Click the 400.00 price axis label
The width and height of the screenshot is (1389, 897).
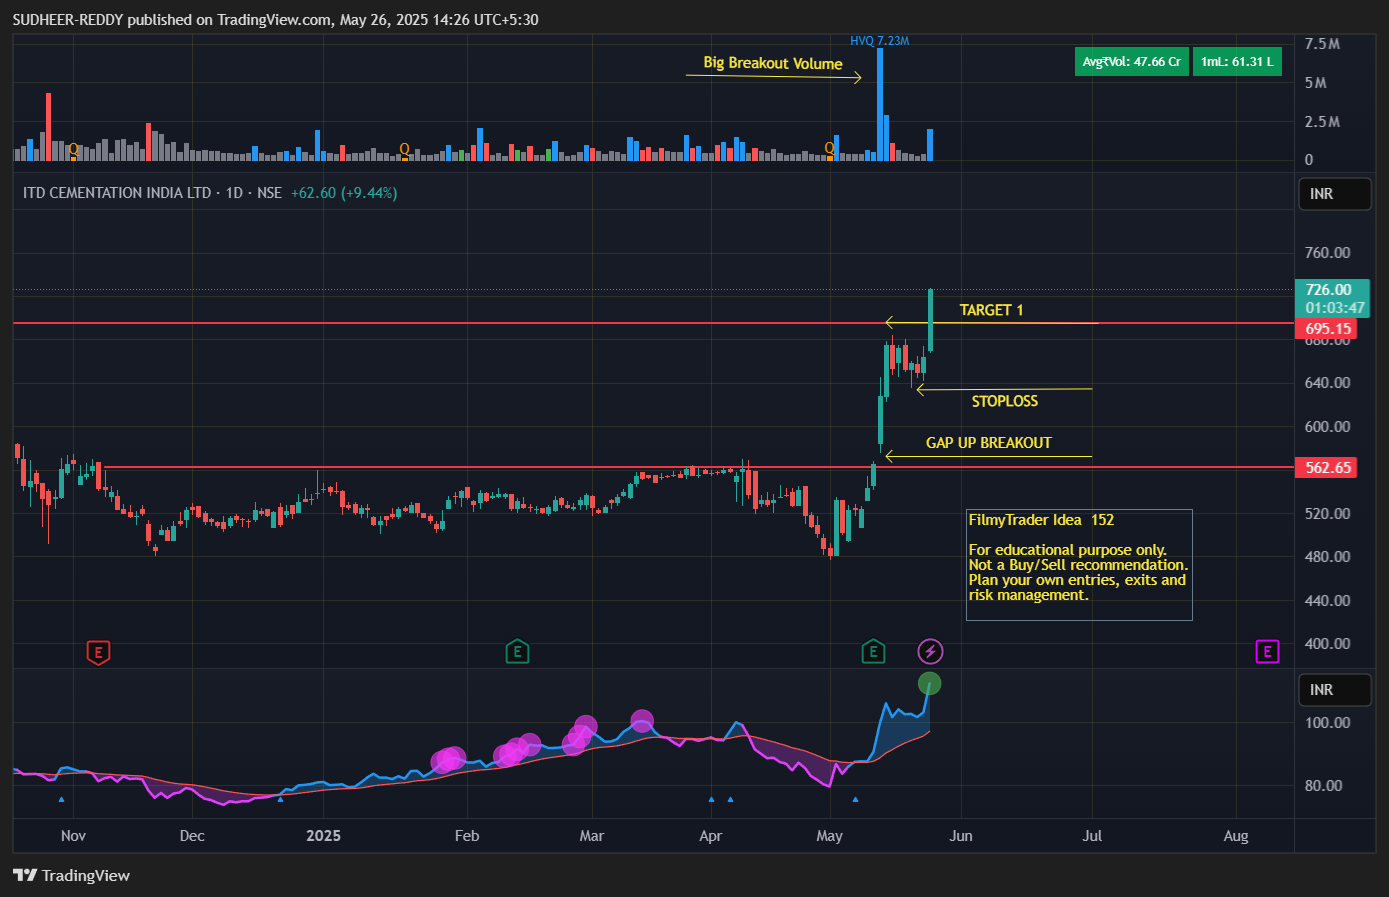[1327, 644]
